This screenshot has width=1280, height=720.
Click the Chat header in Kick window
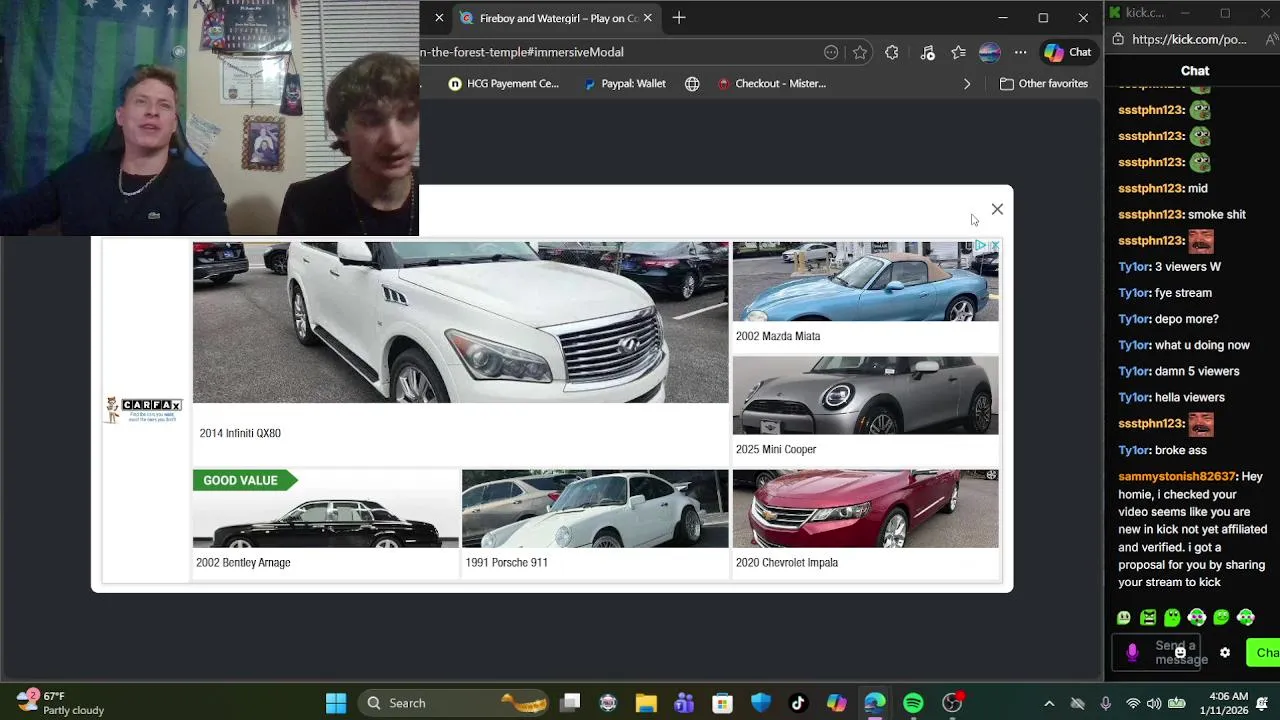tap(1195, 71)
